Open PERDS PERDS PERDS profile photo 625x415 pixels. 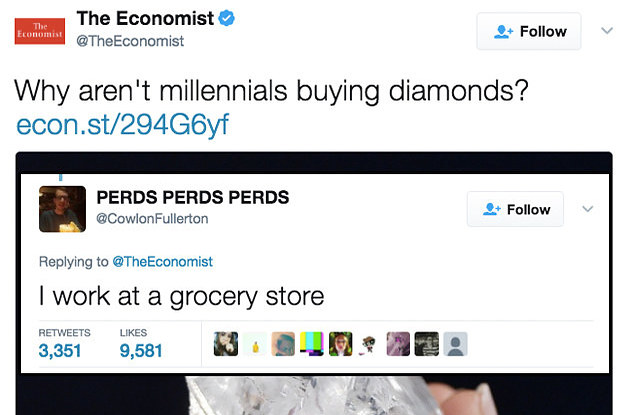(61, 209)
